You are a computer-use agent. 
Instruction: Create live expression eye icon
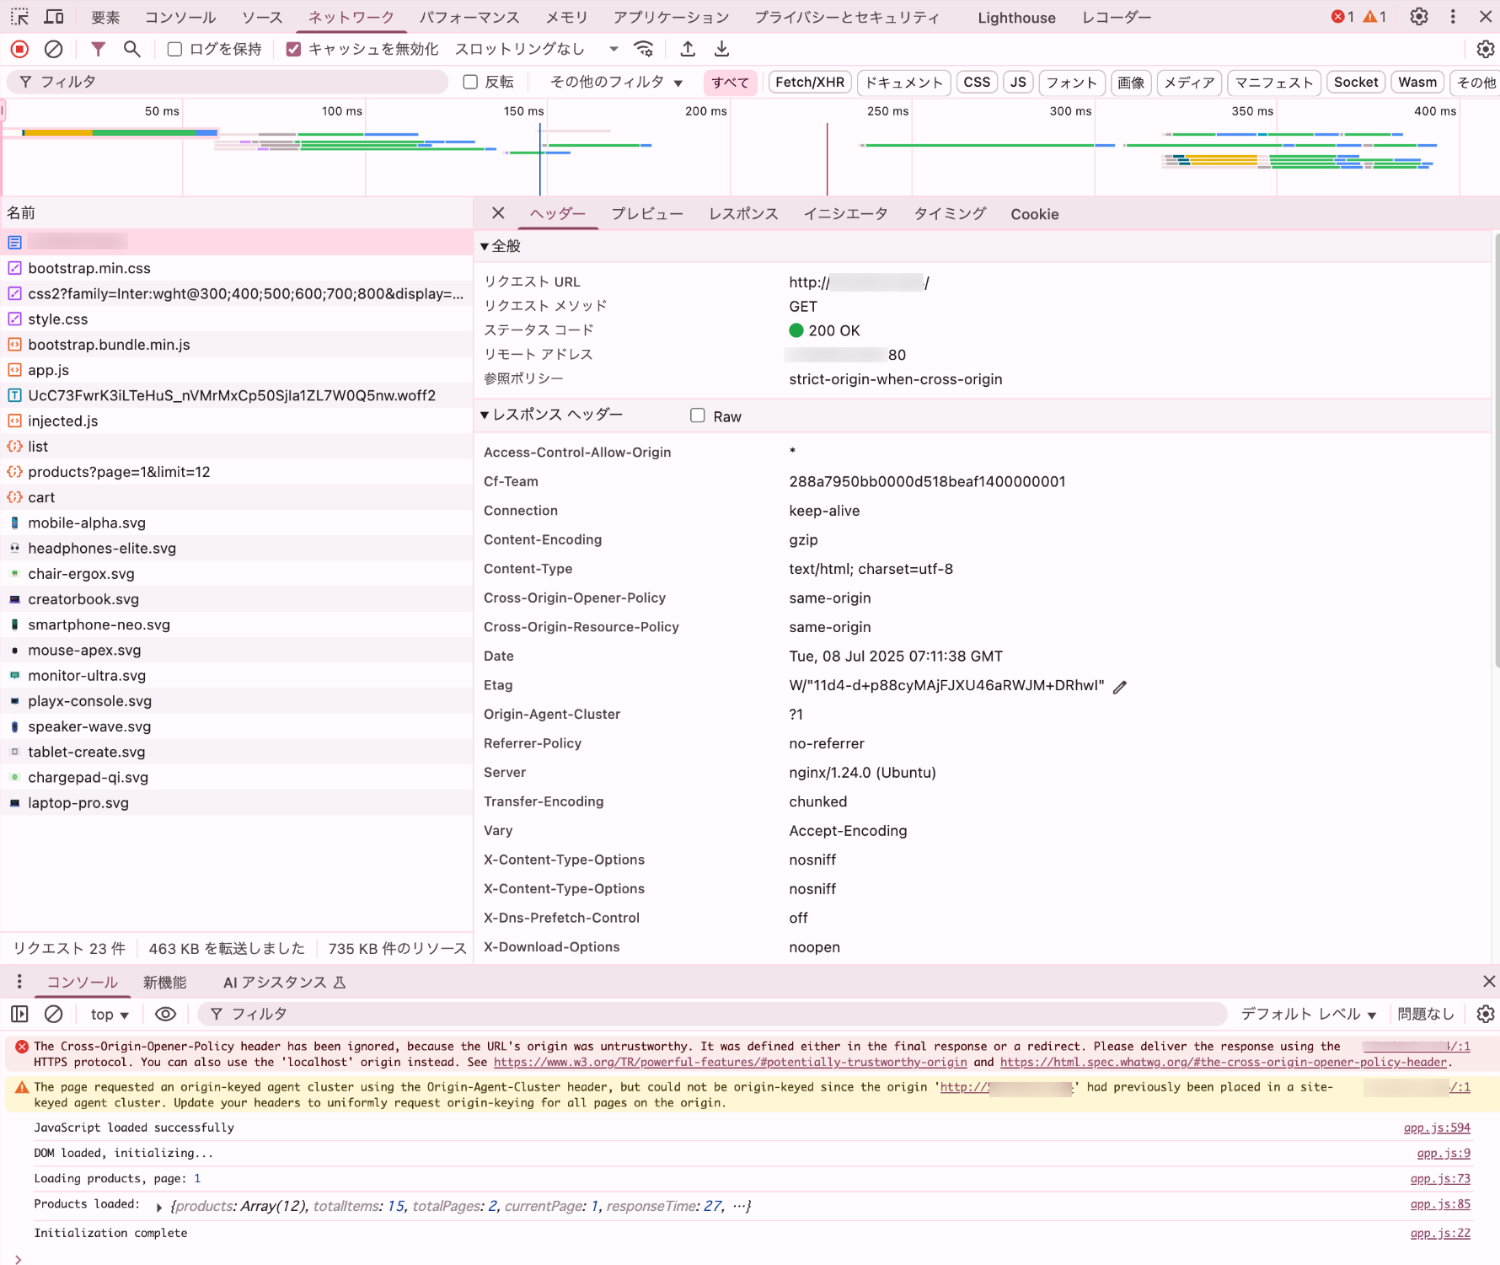pos(166,1014)
